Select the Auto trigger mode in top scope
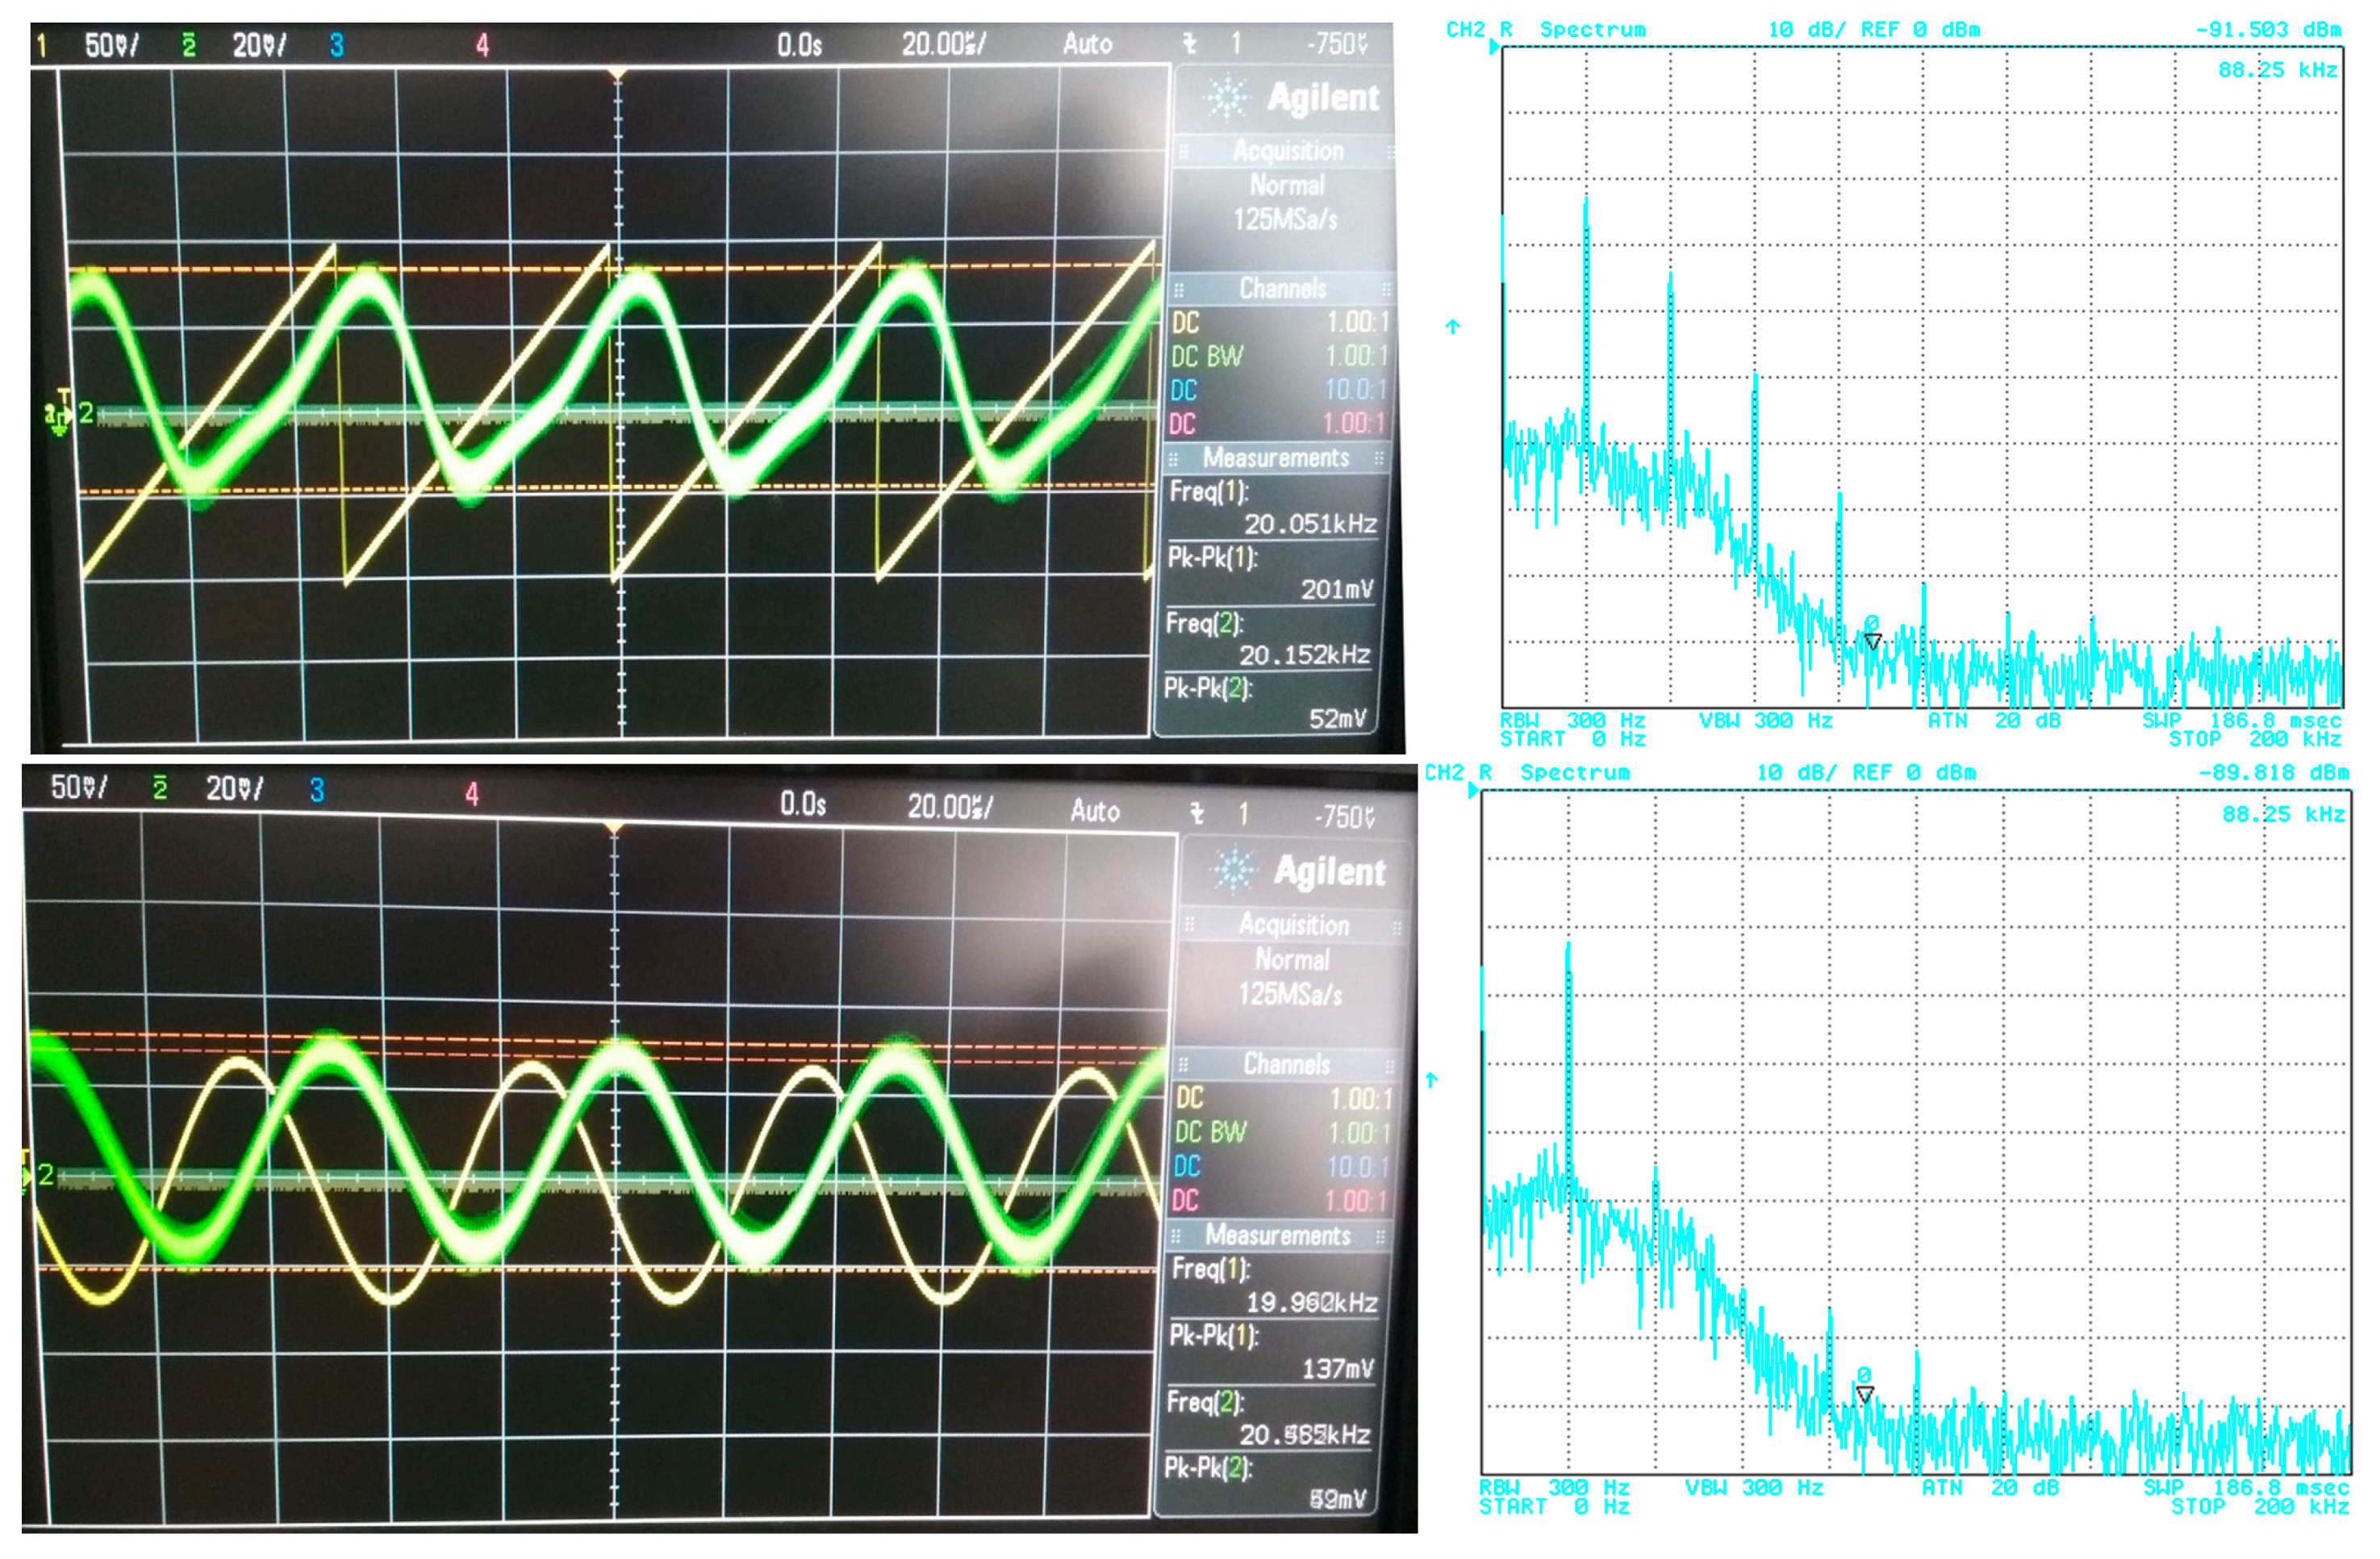 1087,44
